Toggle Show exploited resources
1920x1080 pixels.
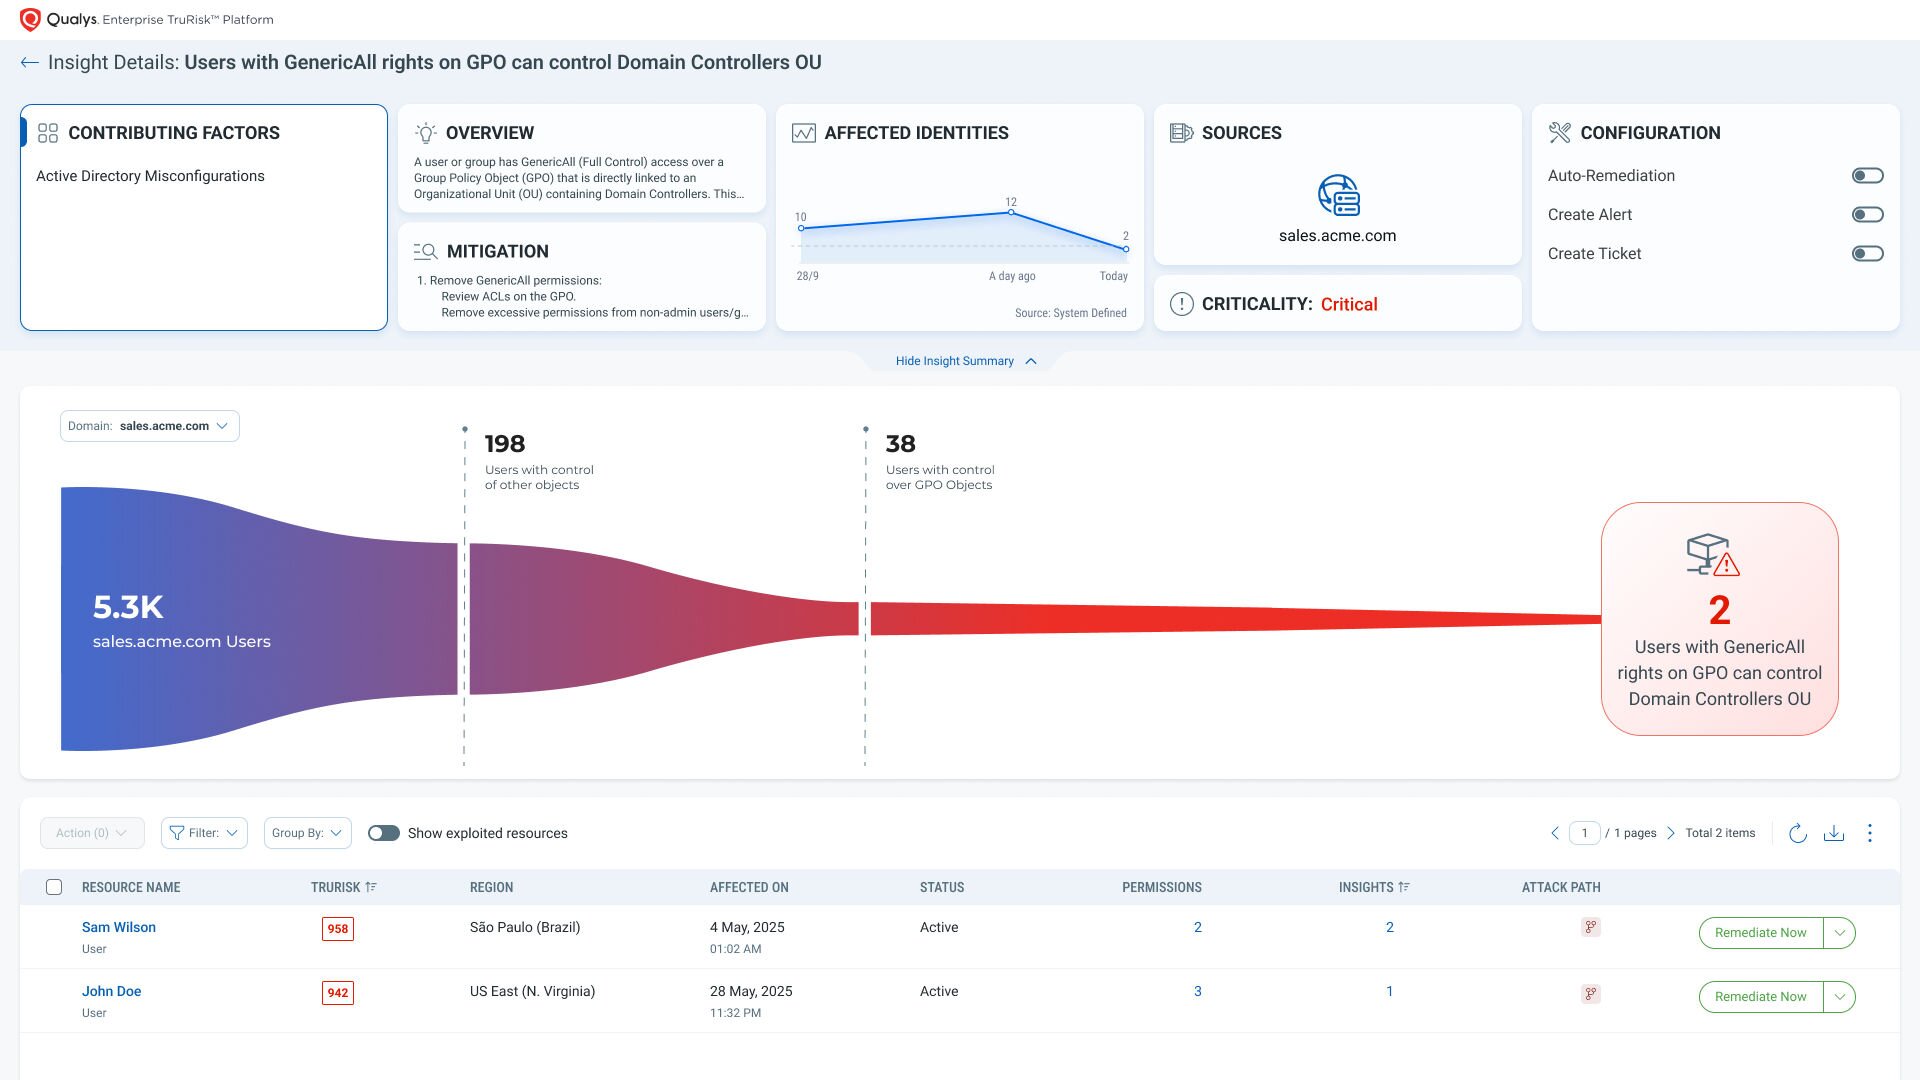click(x=384, y=833)
